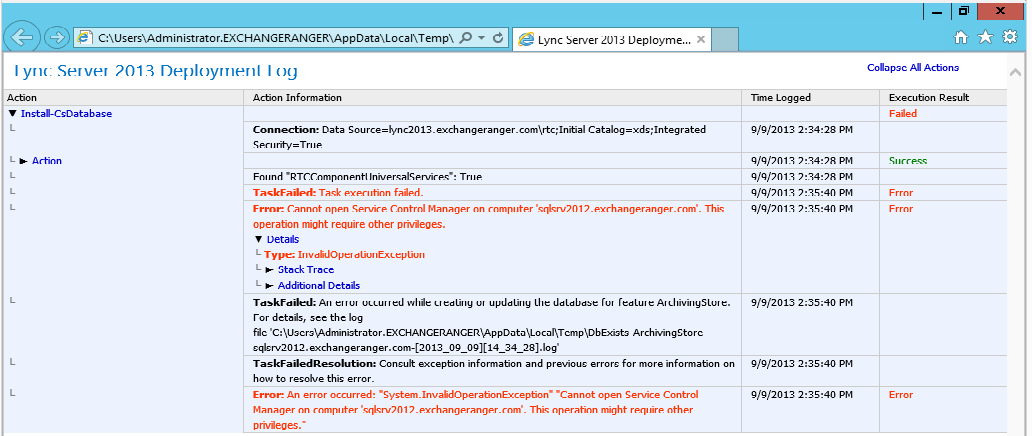Screen dimensions: 1032x436
Task: Open the address bar autocomplete dropdown arrow
Action: tap(482, 38)
